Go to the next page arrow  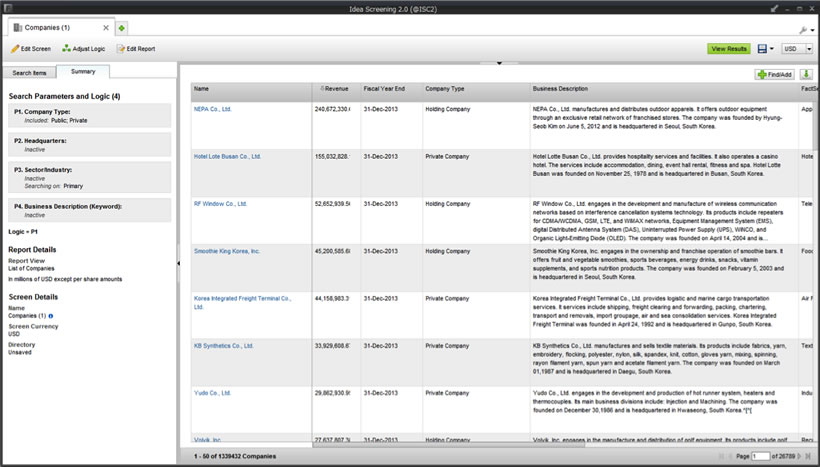point(799,457)
